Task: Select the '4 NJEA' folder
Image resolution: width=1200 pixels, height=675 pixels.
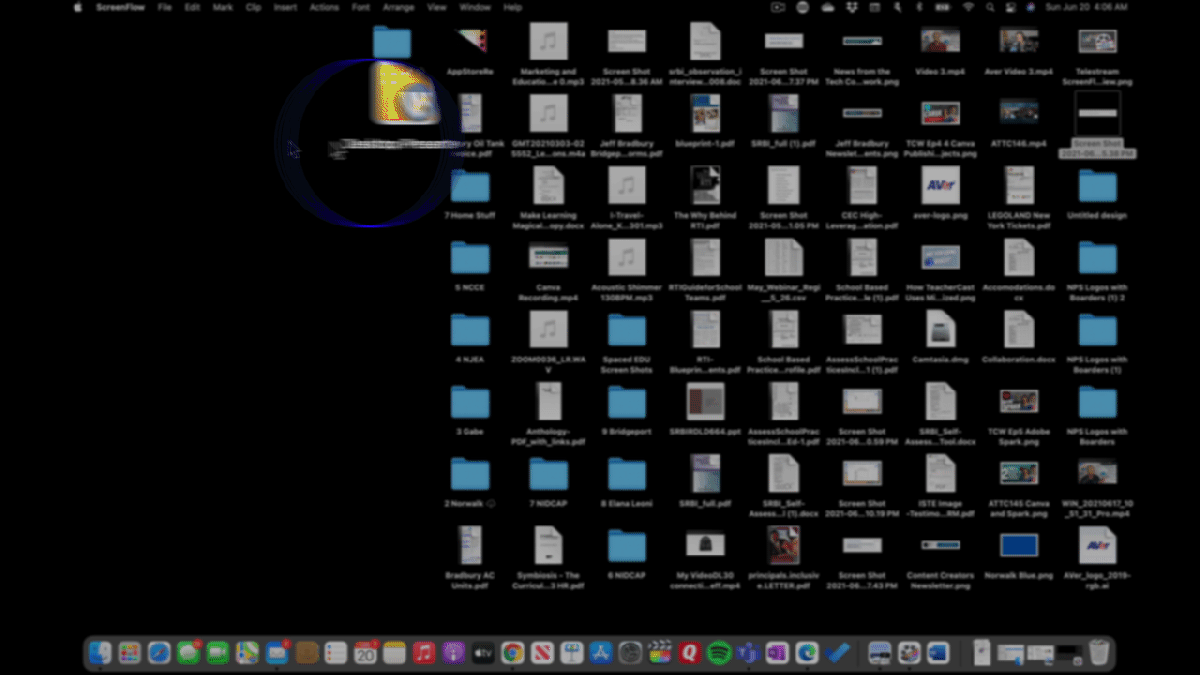Action: [x=470, y=330]
